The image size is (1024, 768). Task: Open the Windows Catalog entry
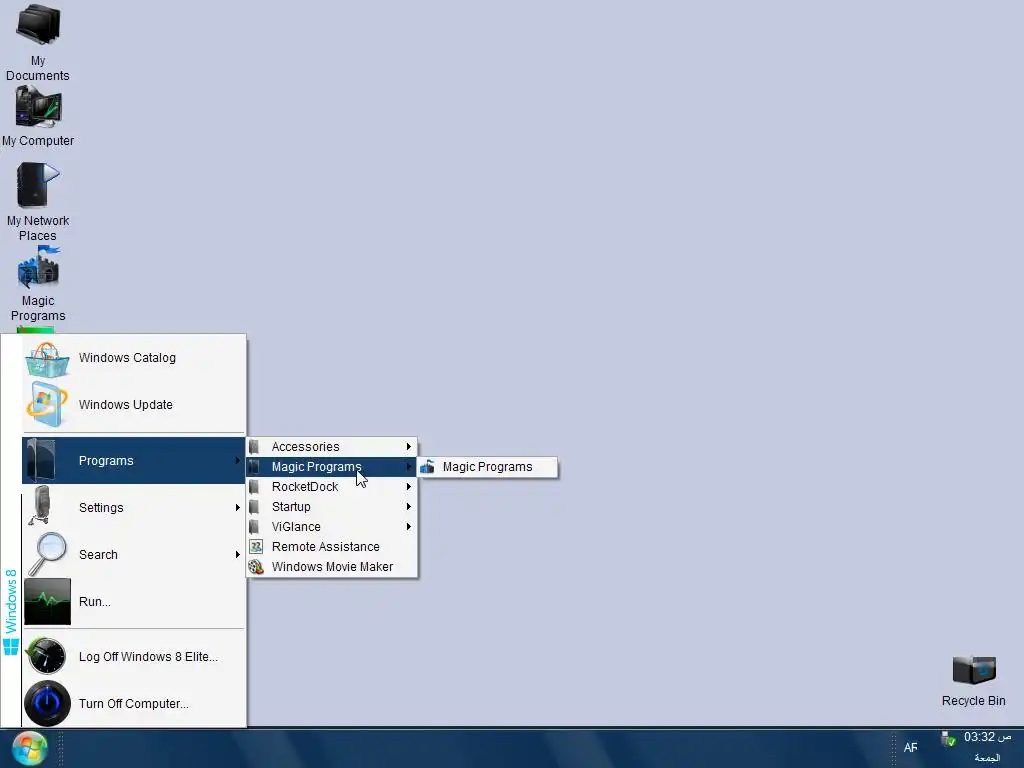tap(135, 359)
